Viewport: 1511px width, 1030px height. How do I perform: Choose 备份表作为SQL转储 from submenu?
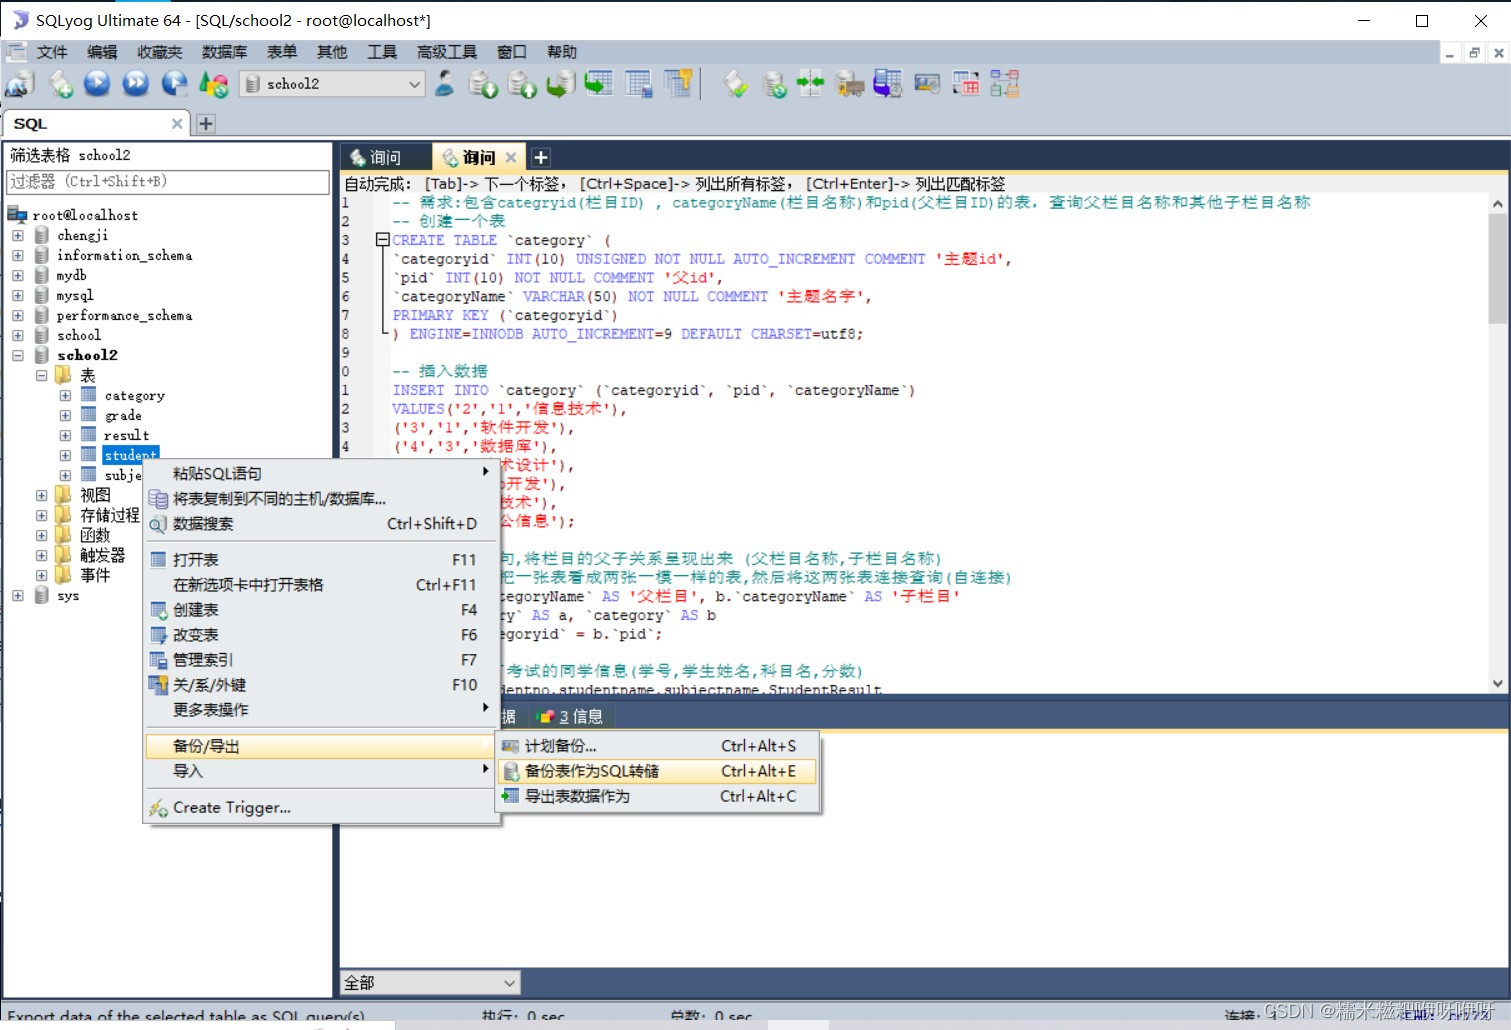pyautogui.click(x=658, y=771)
